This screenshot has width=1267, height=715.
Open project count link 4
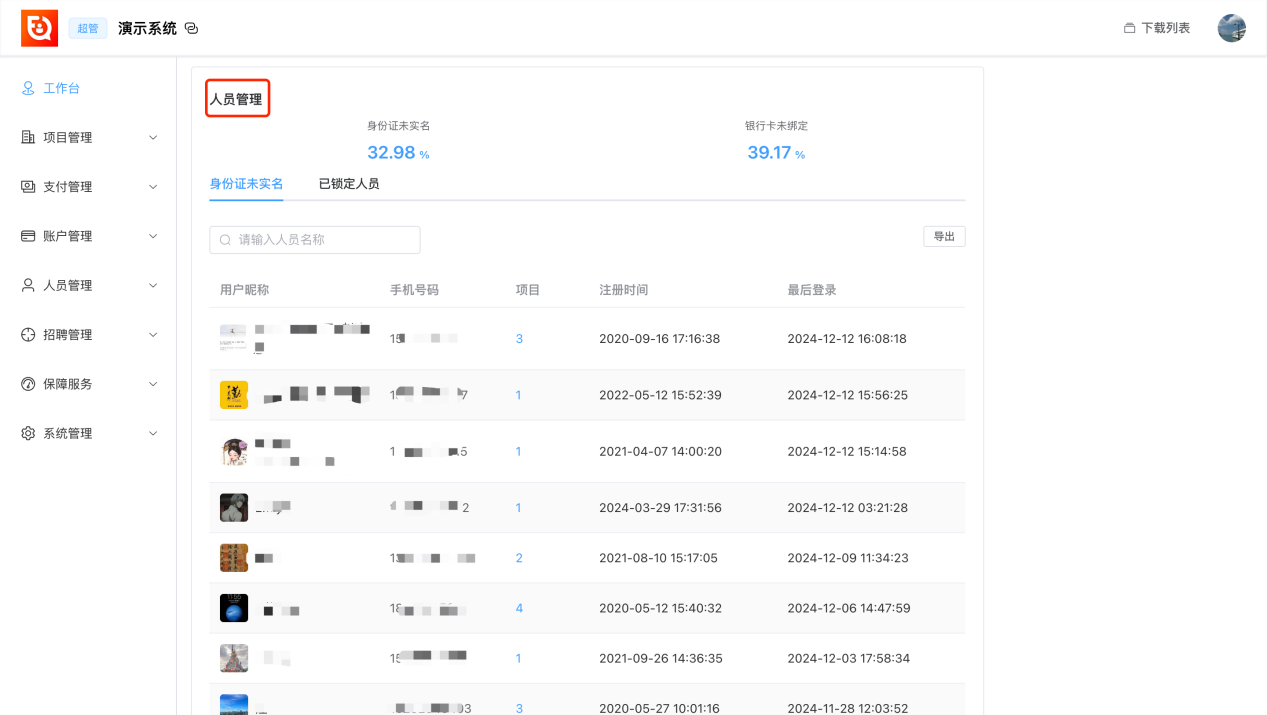click(x=519, y=608)
